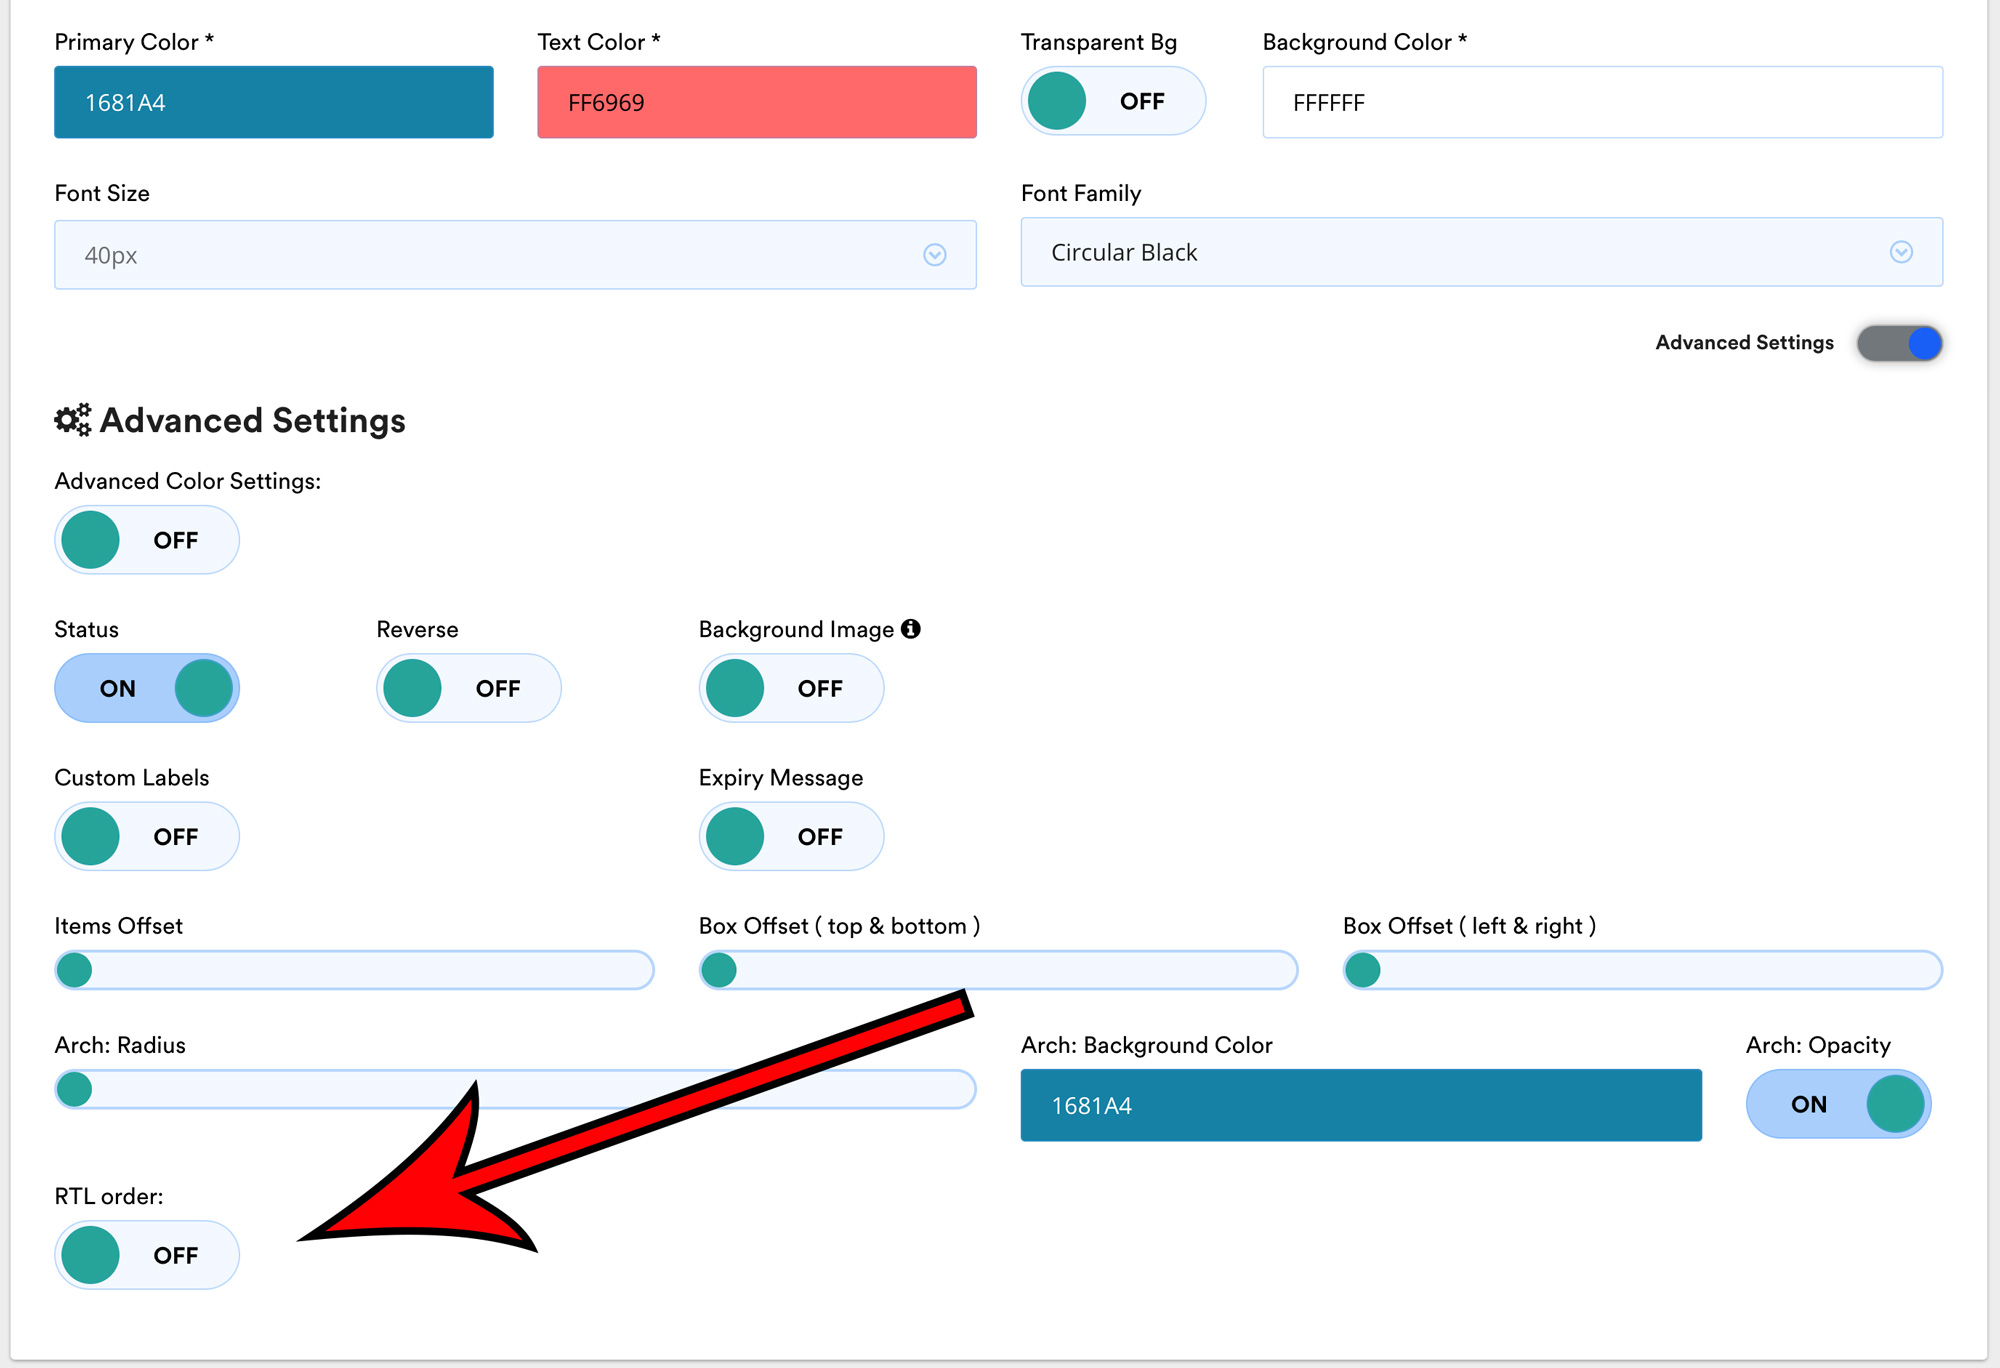Enable the Custom Labels switch
The width and height of the screenshot is (2000, 1368).
pos(147,836)
